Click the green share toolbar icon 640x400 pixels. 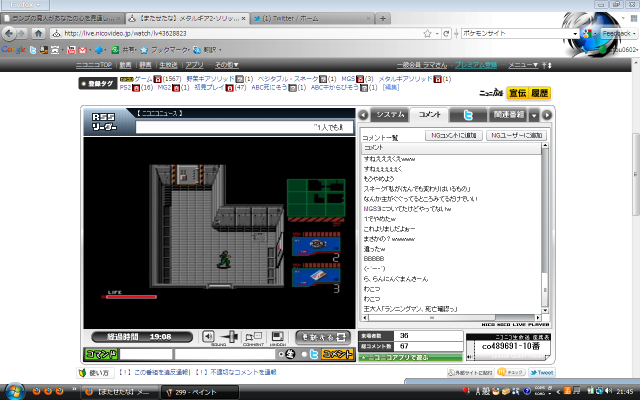coord(116,50)
